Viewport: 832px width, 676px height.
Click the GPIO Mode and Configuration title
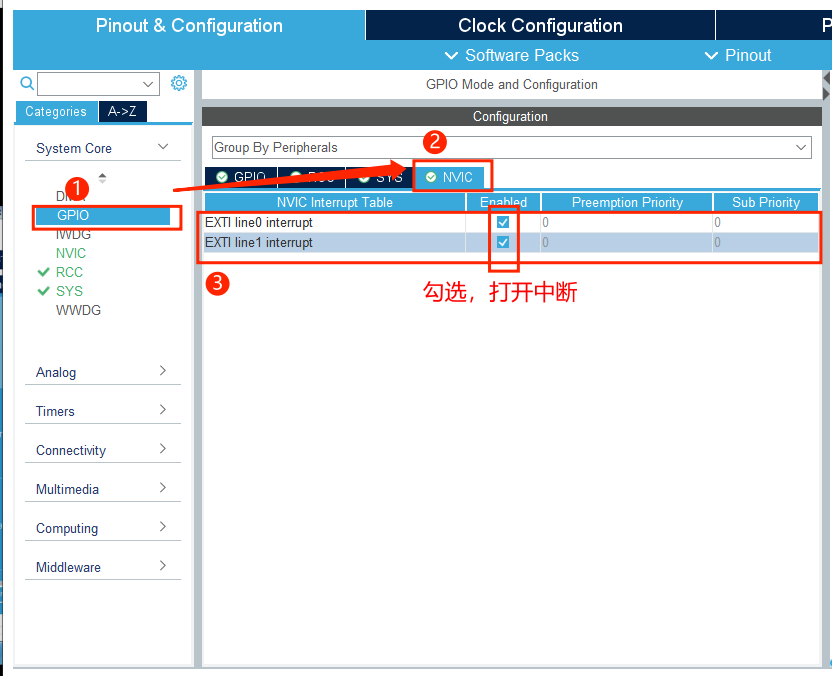coord(512,84)
